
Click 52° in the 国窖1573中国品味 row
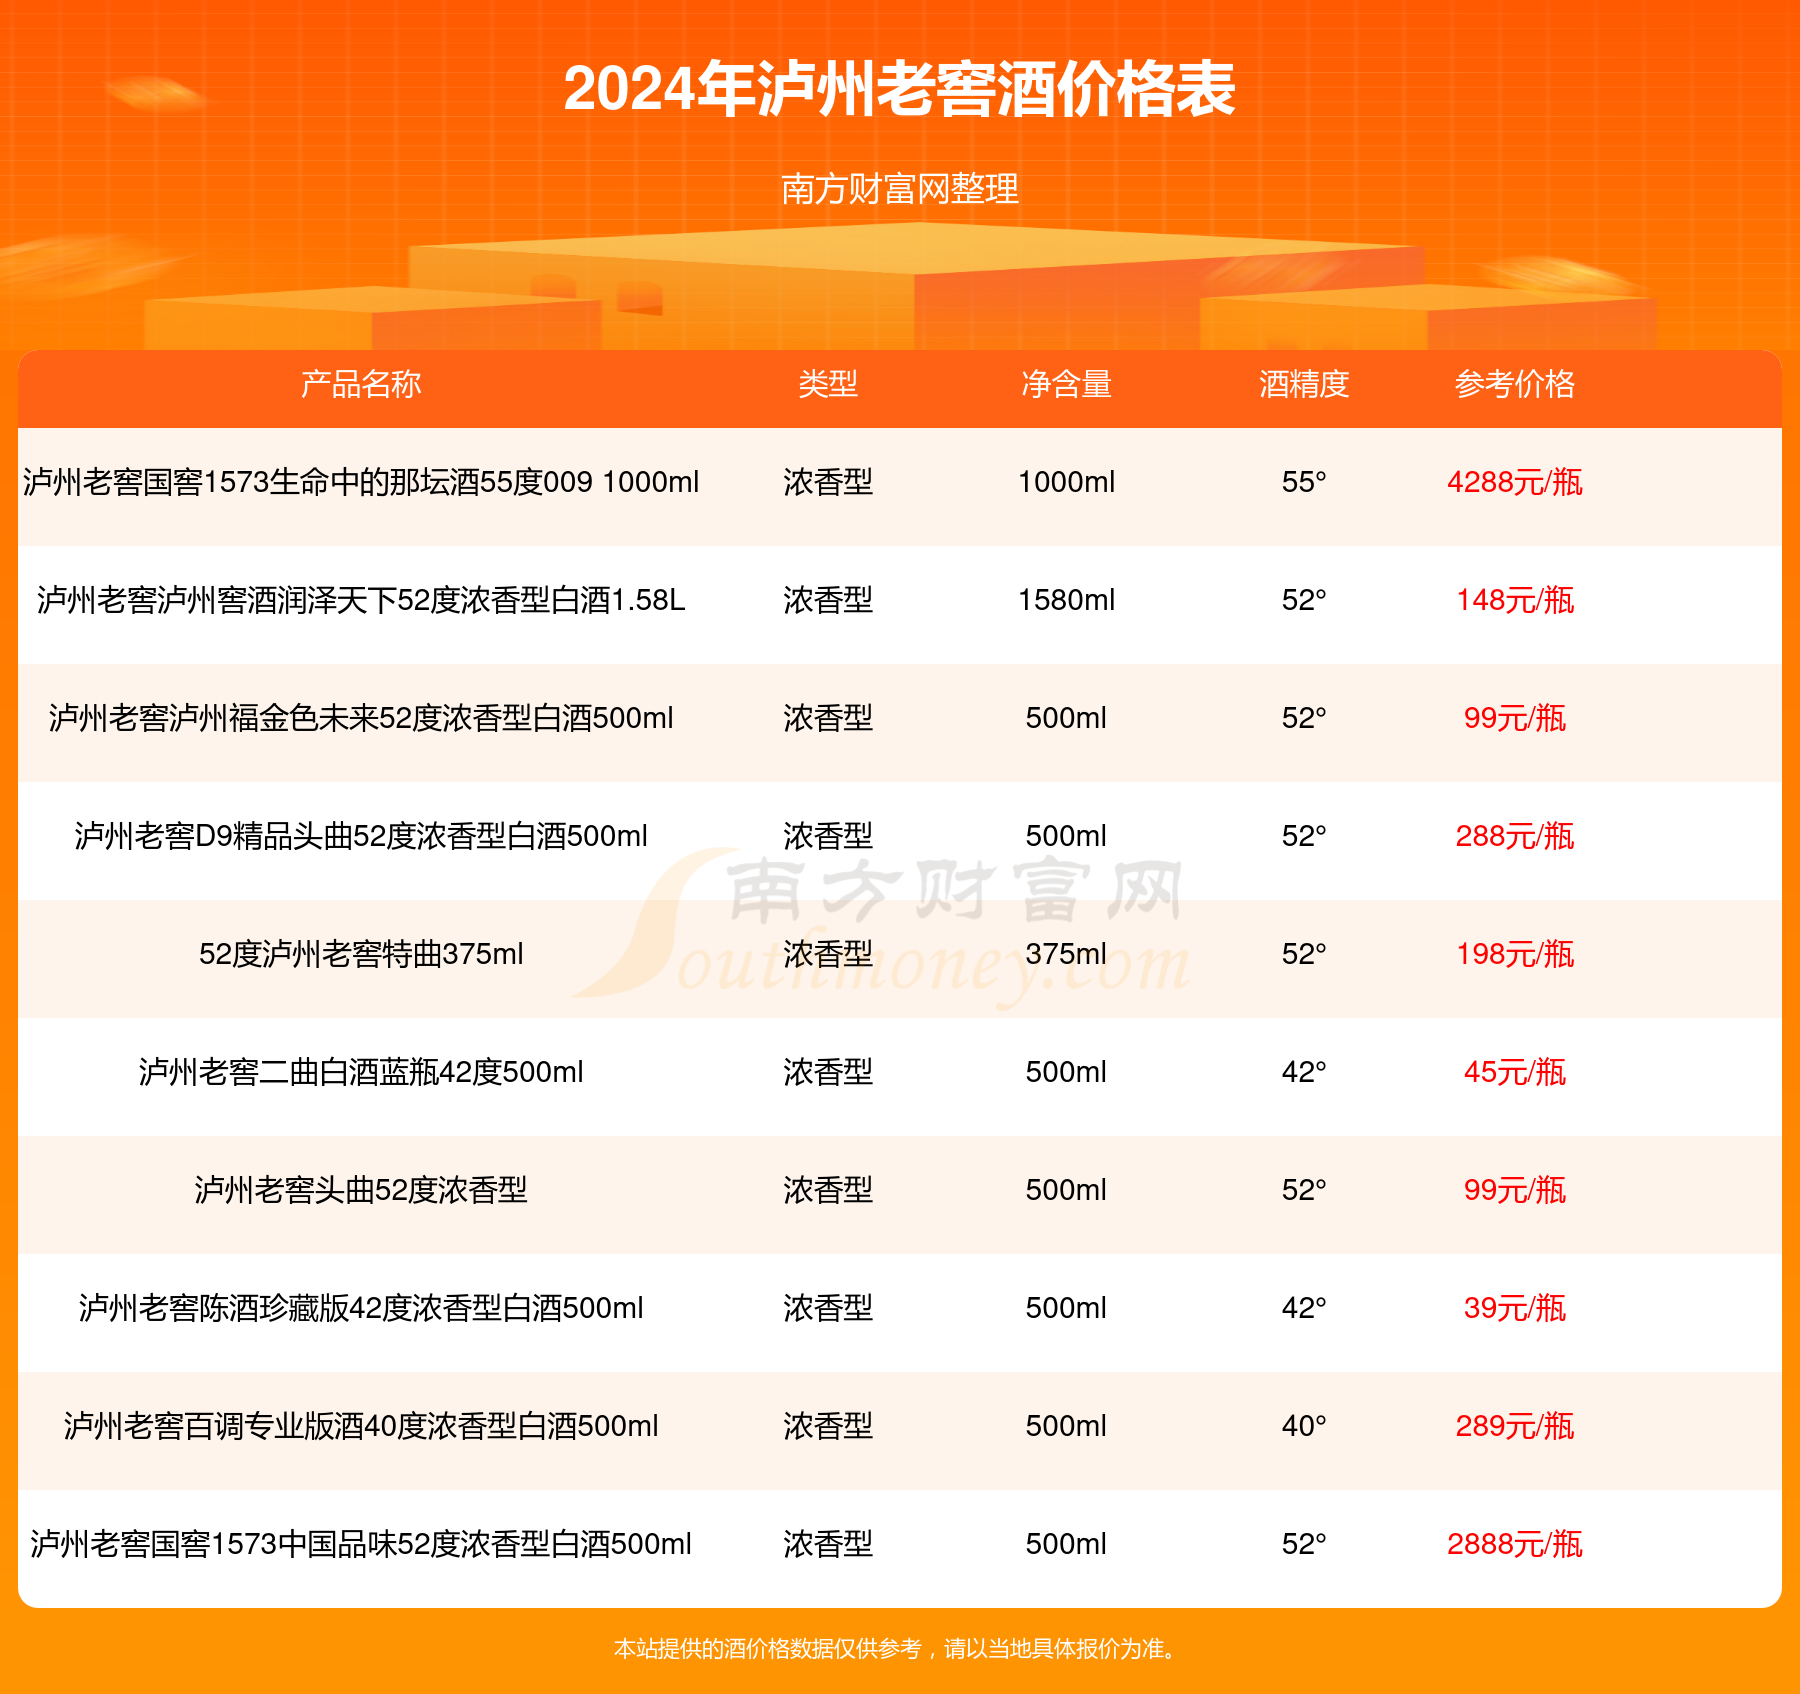[1304, 1544]
